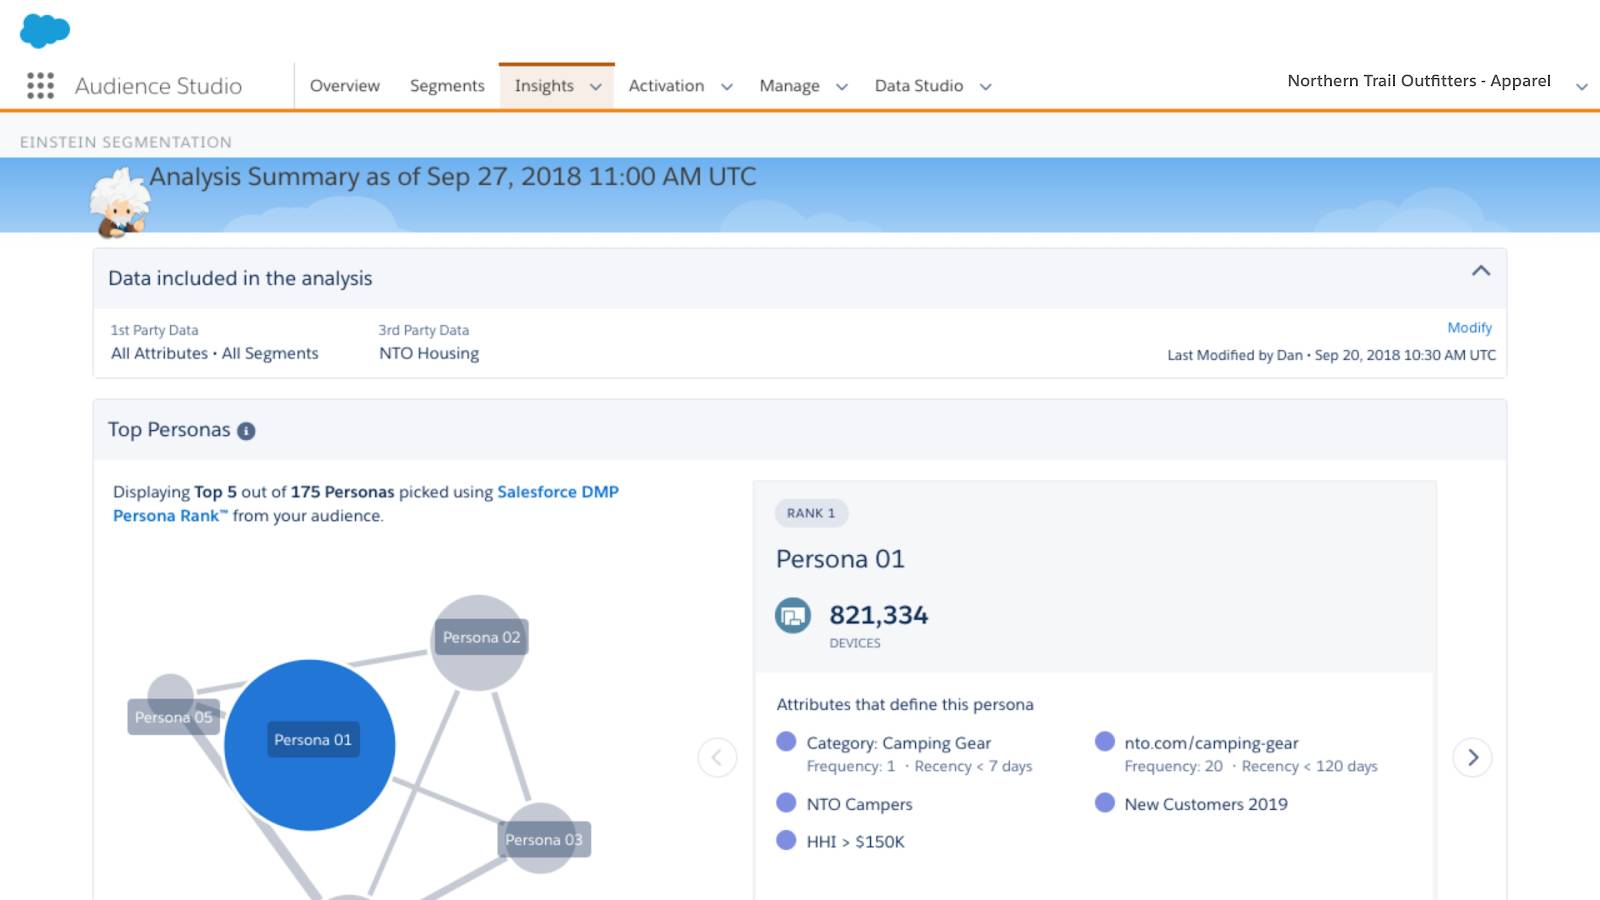Click the NTO Campers attribute text
1600x900 pixels.
pyautogui.click(x=860, y=804)
